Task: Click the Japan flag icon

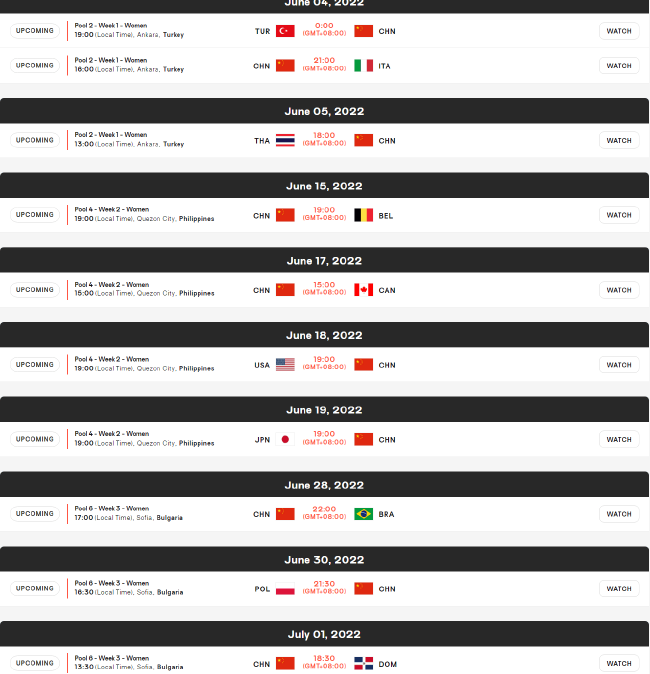Action: click(x=285, y=439)
